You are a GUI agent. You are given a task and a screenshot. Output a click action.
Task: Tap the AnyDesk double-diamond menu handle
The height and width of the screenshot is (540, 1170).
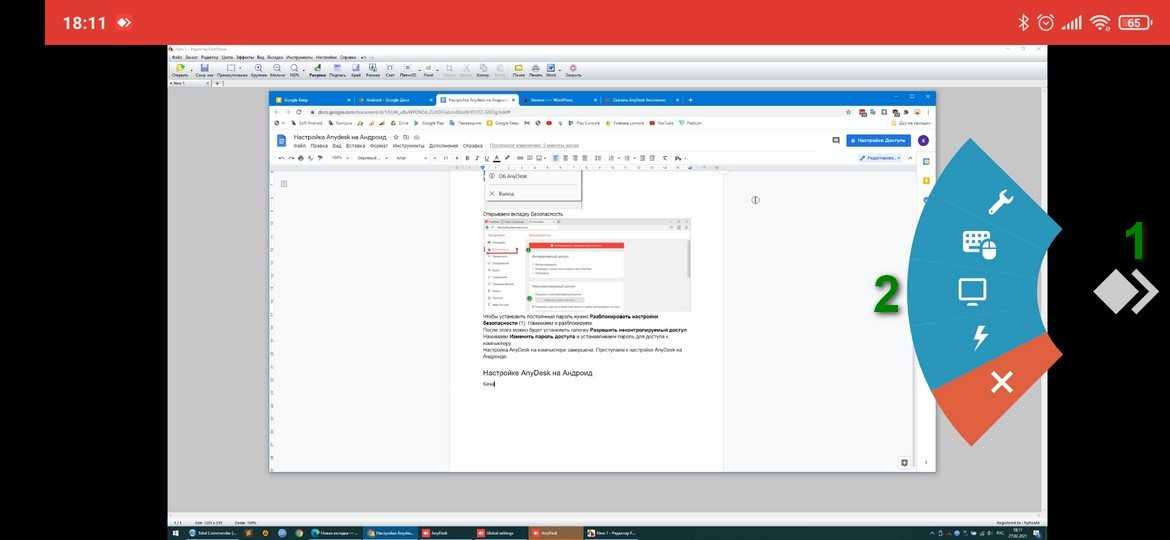click(1125, 292)
